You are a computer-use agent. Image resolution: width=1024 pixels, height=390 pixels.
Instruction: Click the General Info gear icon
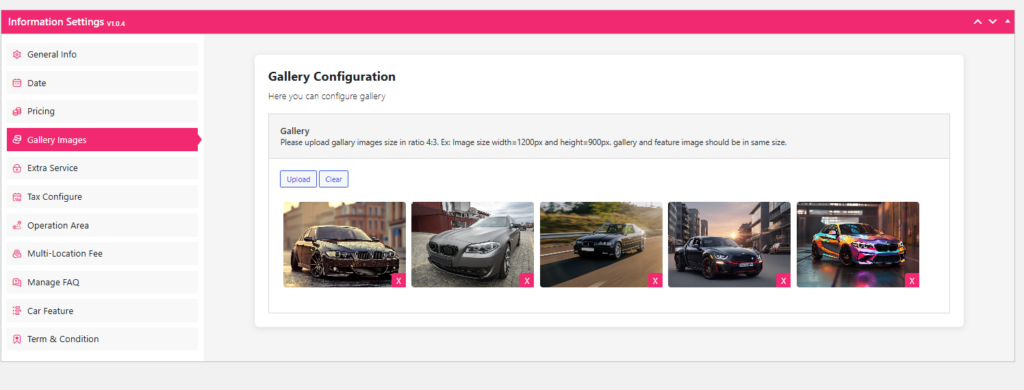pos(17,55)
